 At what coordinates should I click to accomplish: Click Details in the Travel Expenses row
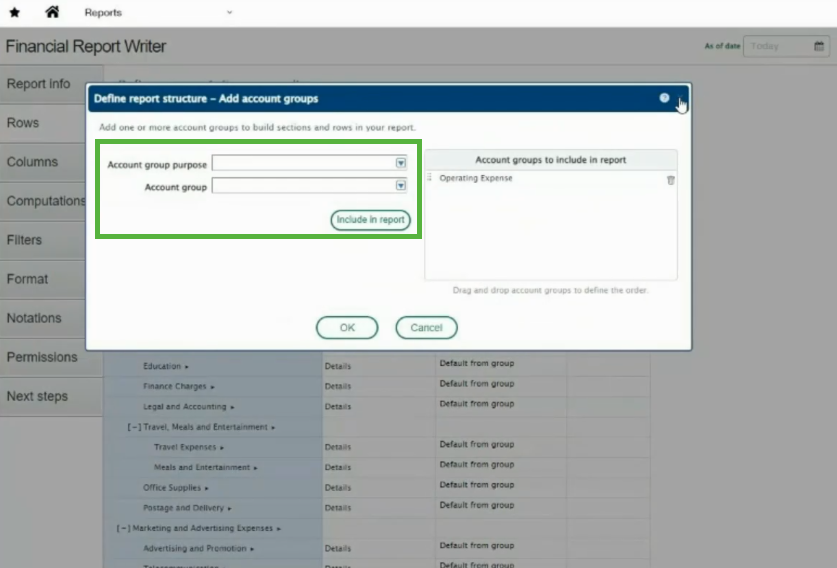[338, 447]
